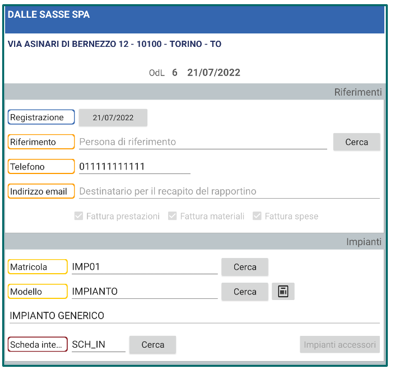The width and height of the screenshot is (393, 371).
Task: Click the Registrazione date button 21/07/2022
Action: 113,118
